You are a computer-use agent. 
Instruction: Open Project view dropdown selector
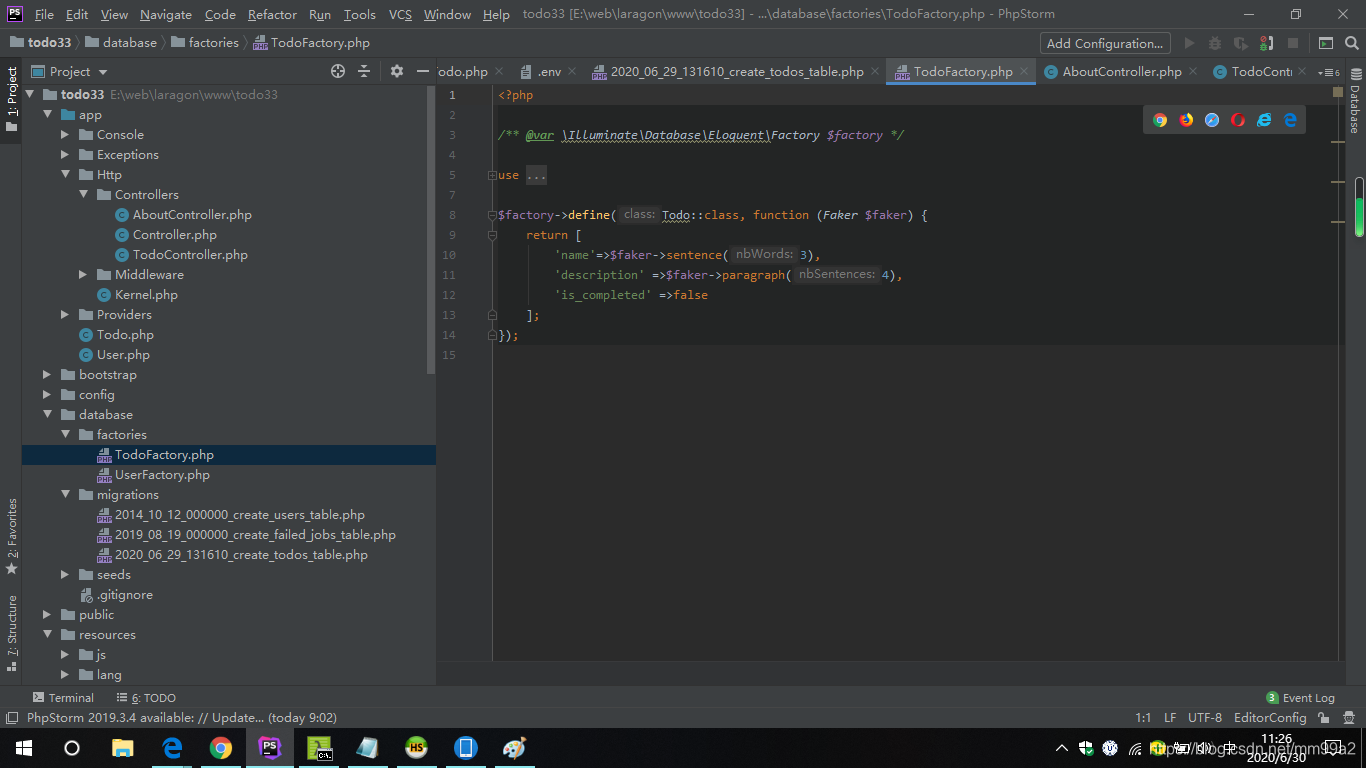(70, 71)
